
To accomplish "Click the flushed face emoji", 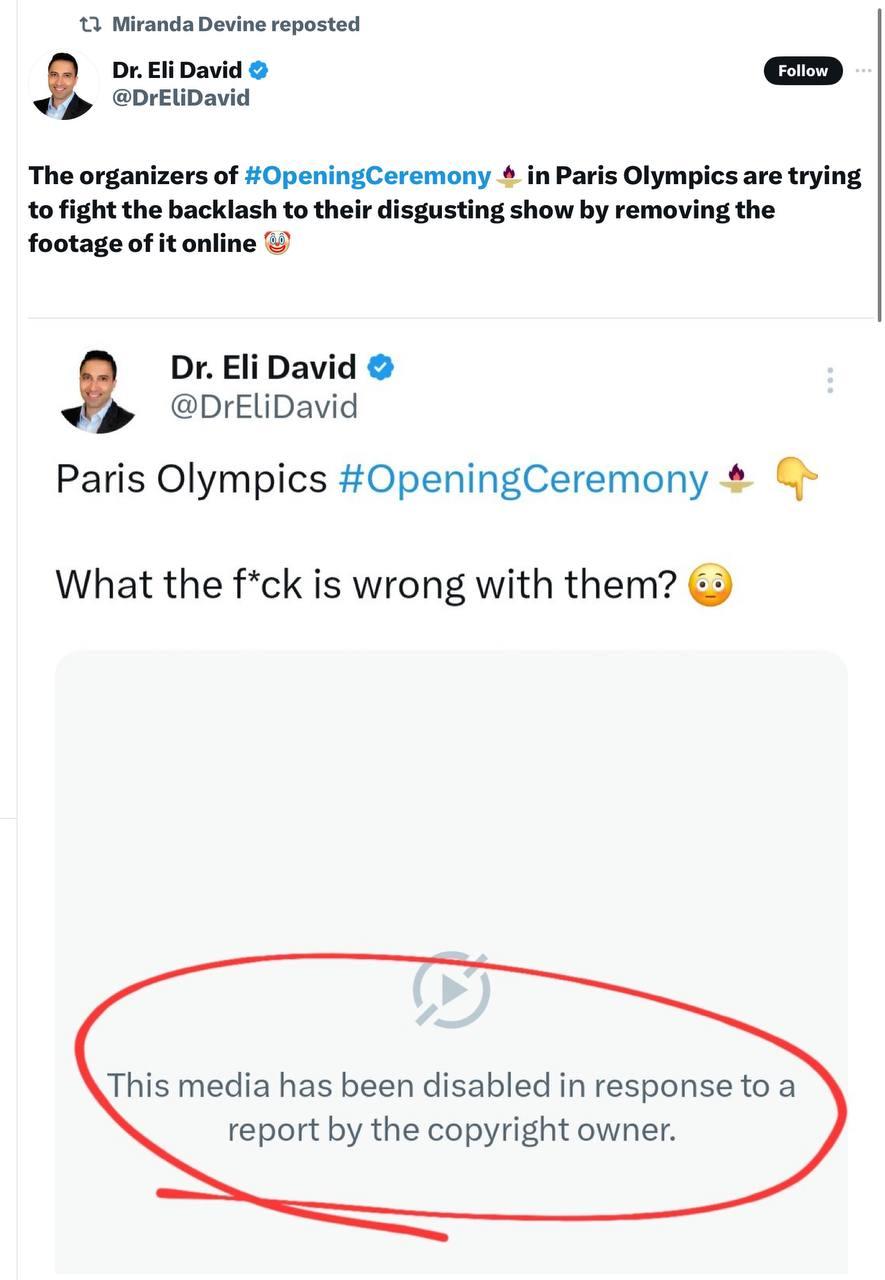I will click(711, 585).
